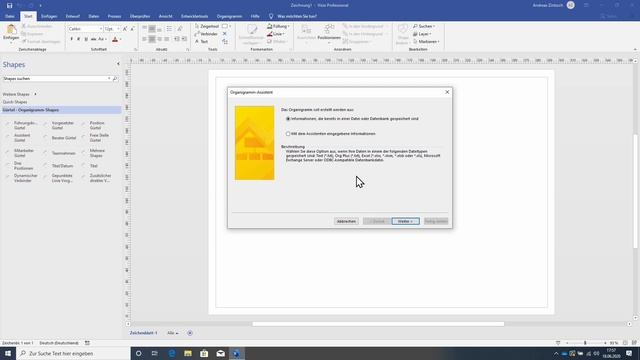Screen dimensions: 640x360
Task: Open the Suchen dropdown in Bearbeiten group
Action: pos(424,26)
